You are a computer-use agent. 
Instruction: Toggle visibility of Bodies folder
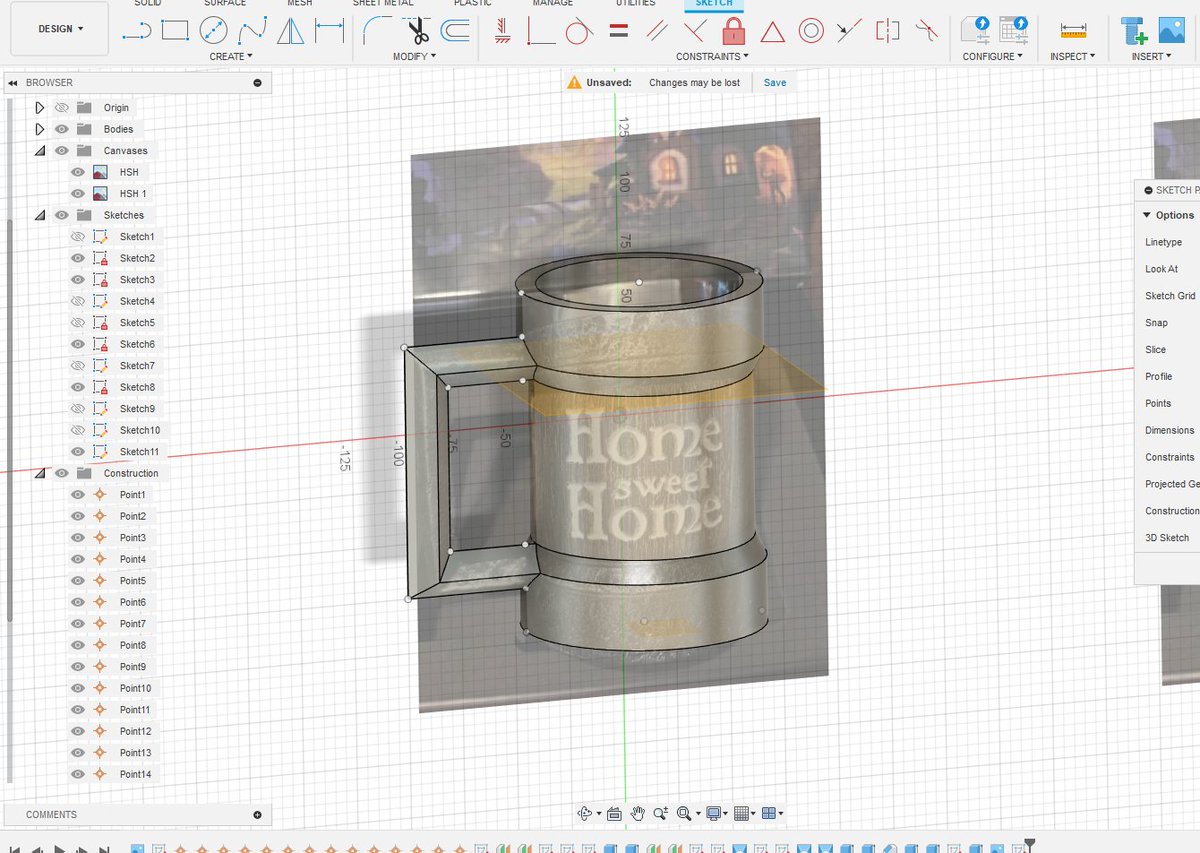[62, 129]
